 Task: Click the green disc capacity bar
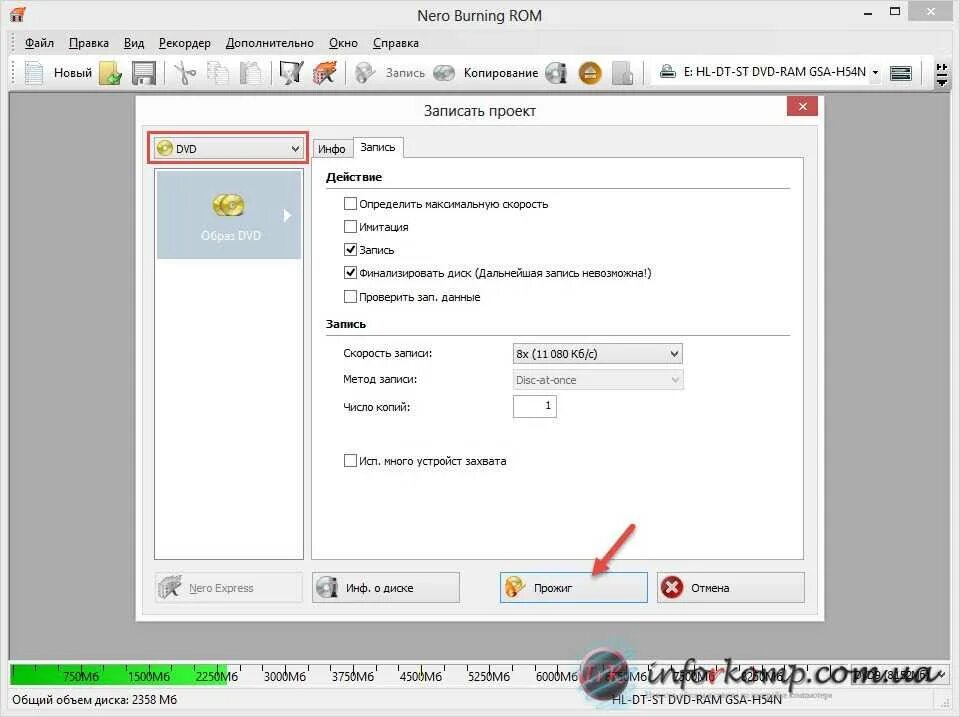(x=119, y=674)
